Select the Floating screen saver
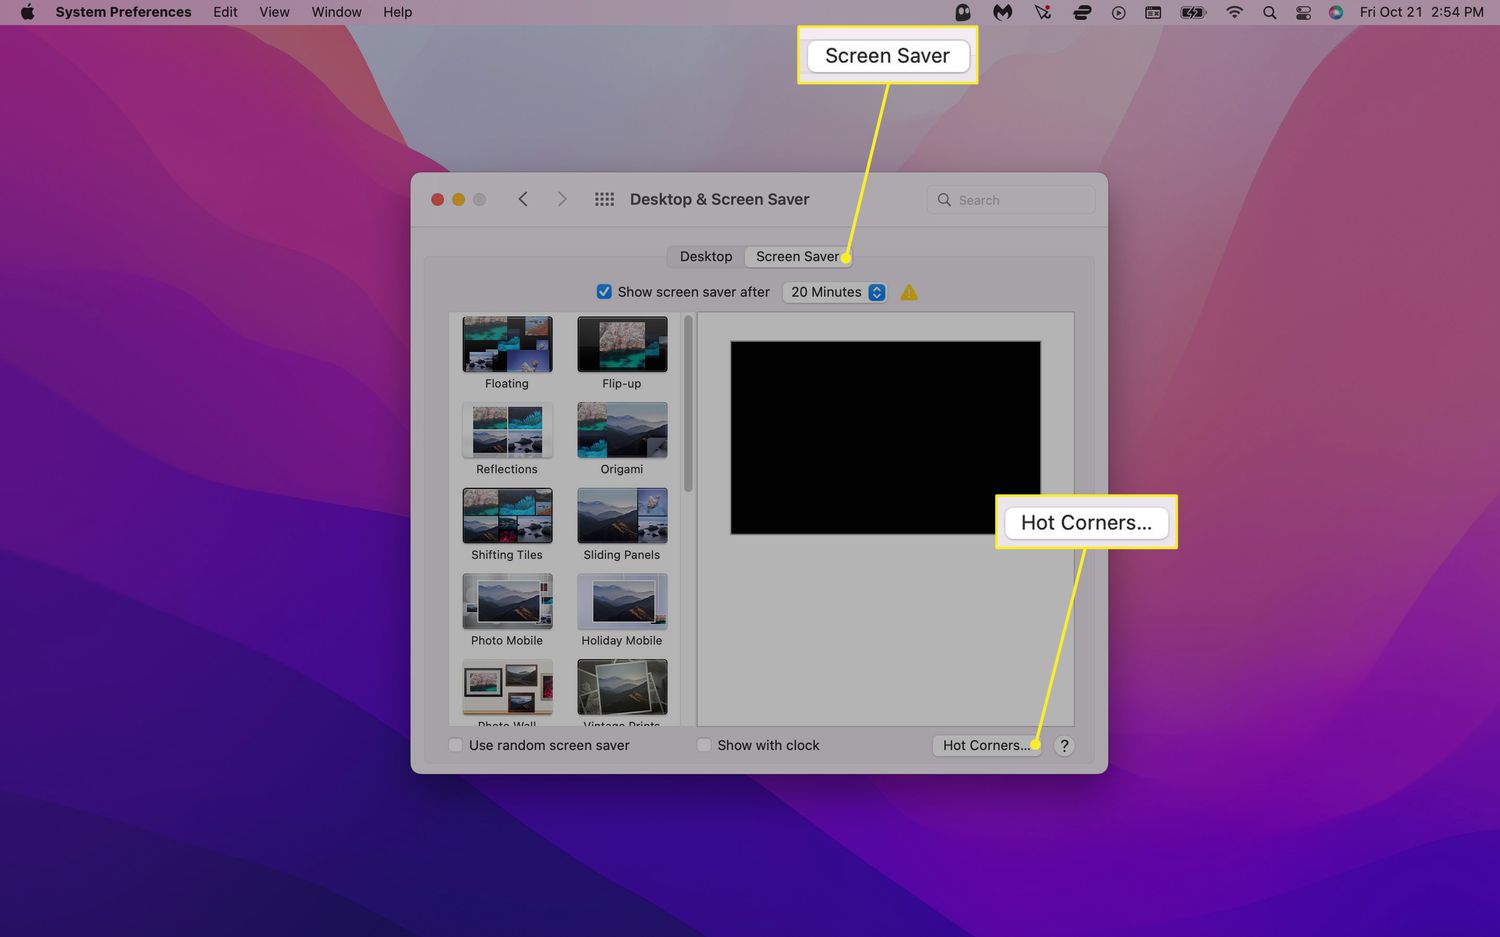 point(507,353)
